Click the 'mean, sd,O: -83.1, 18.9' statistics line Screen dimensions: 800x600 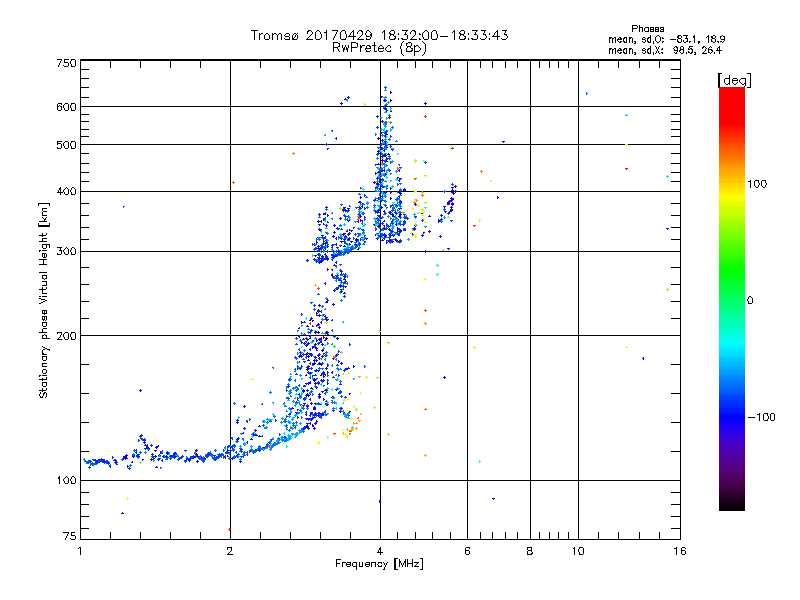coord(666,39)
